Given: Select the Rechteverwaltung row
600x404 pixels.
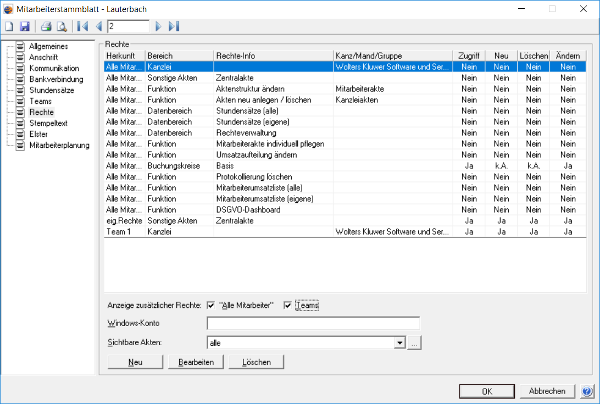Looking at the screenshot, I should click(345, 133).
